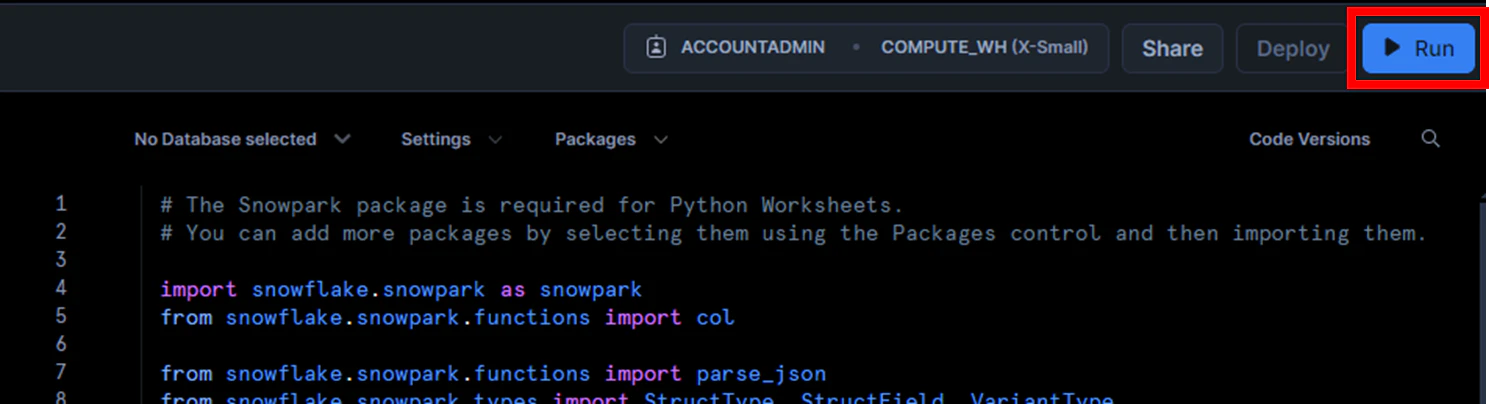Viewport: 1489px width, 404px height.
Task: Click the role badge icon beside ACCOUNTADMIN
Action: [656, 48]
